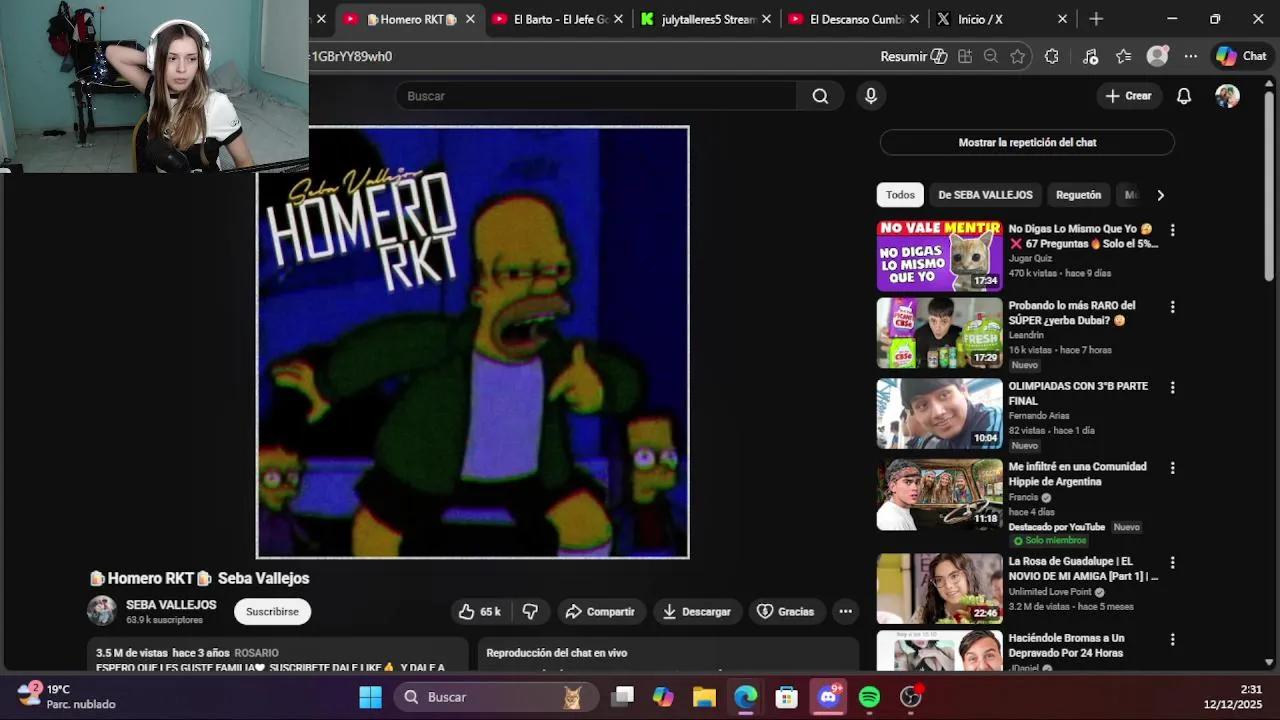This screenshot has width=1280, height=720.
Task: Open more options via the three-dots under the video
Action: point(845,611)
